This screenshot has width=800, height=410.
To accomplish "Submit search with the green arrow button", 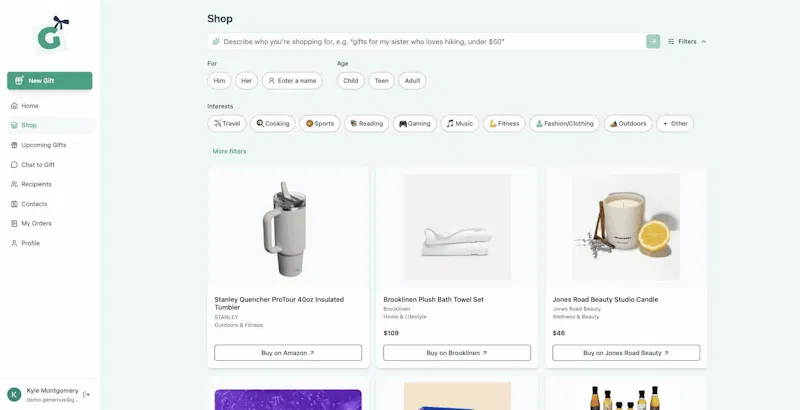I will click(653, 41).
